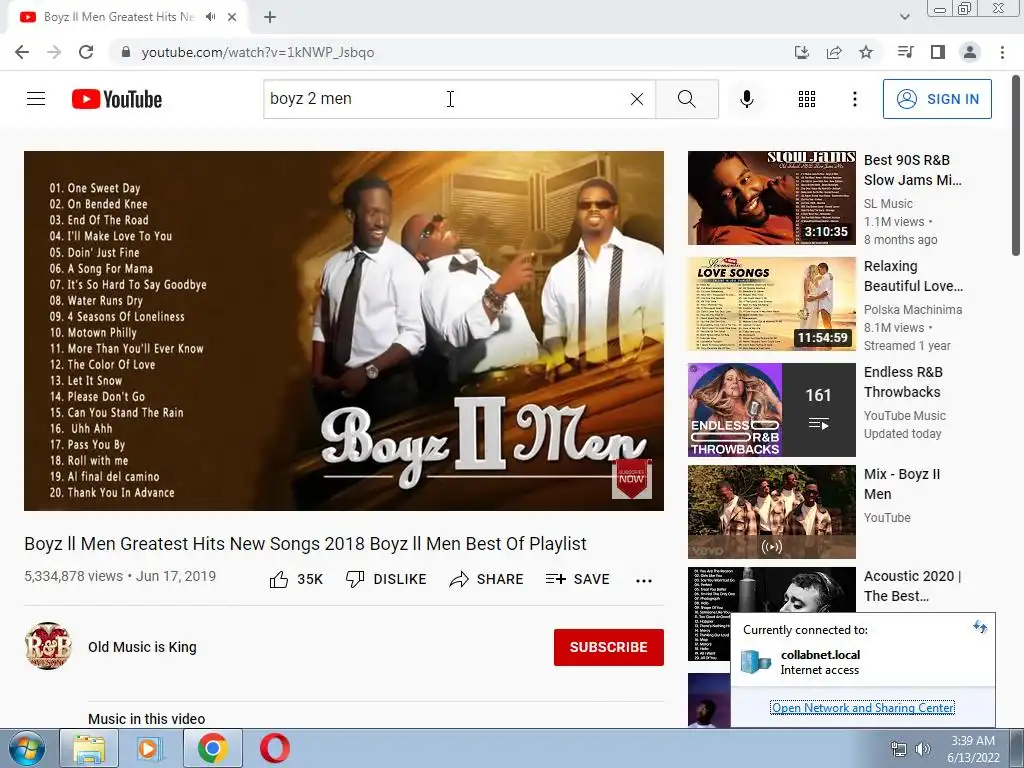Open the Chrome profile avatar

point(970,52)
